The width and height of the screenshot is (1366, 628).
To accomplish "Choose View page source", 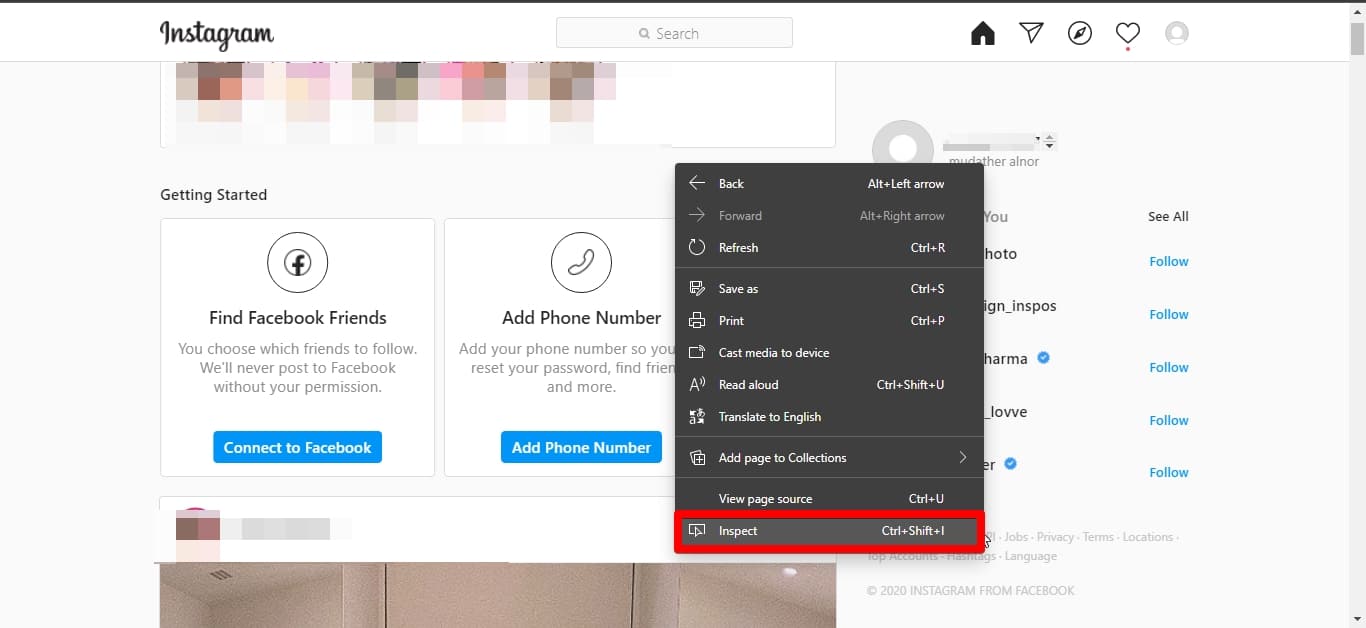I will pyautogui.click(x=830, y=498).
